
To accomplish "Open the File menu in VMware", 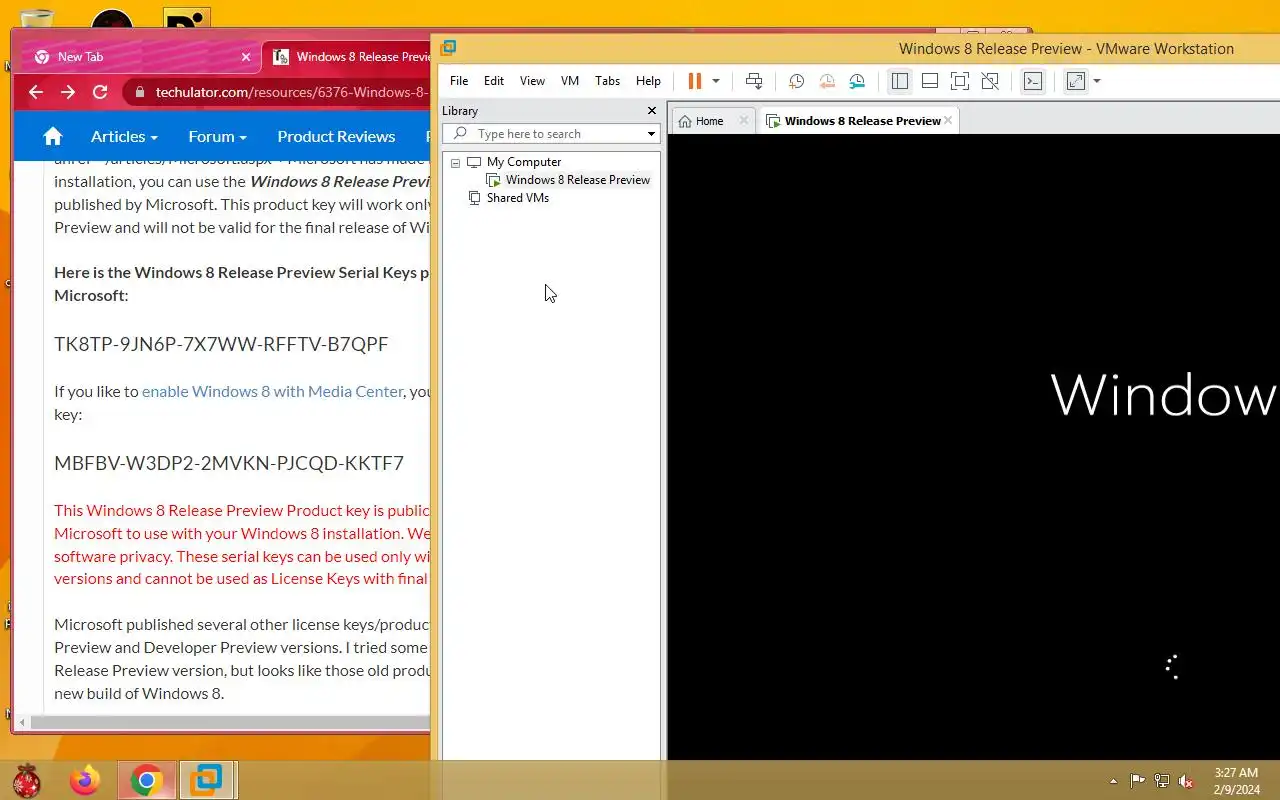I will tap(459, 81).
